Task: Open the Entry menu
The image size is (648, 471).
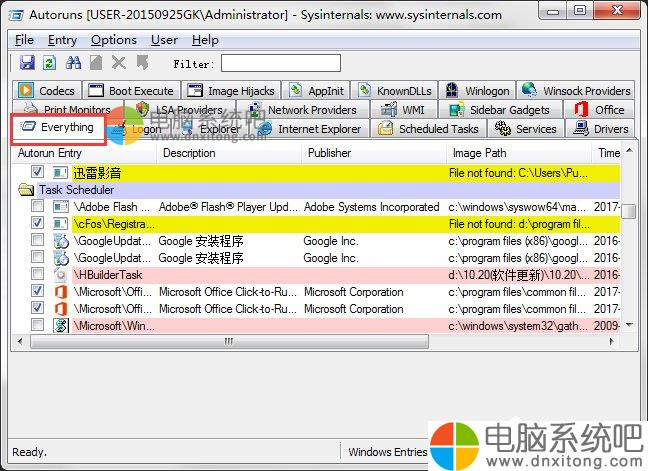Action: (62, 40)
